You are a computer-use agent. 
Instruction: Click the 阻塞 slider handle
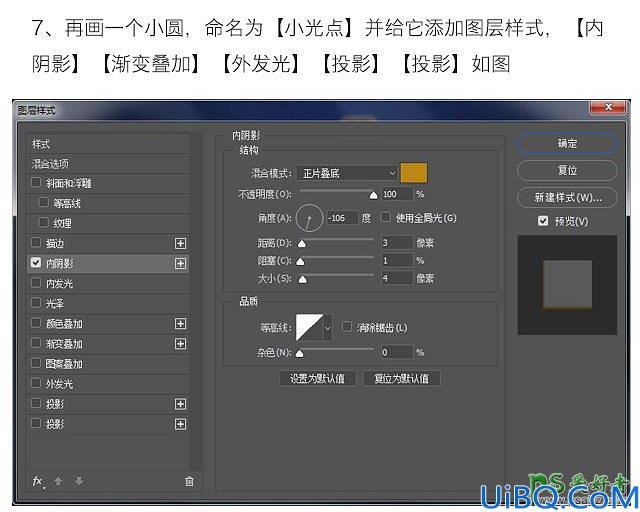point(300,262)
